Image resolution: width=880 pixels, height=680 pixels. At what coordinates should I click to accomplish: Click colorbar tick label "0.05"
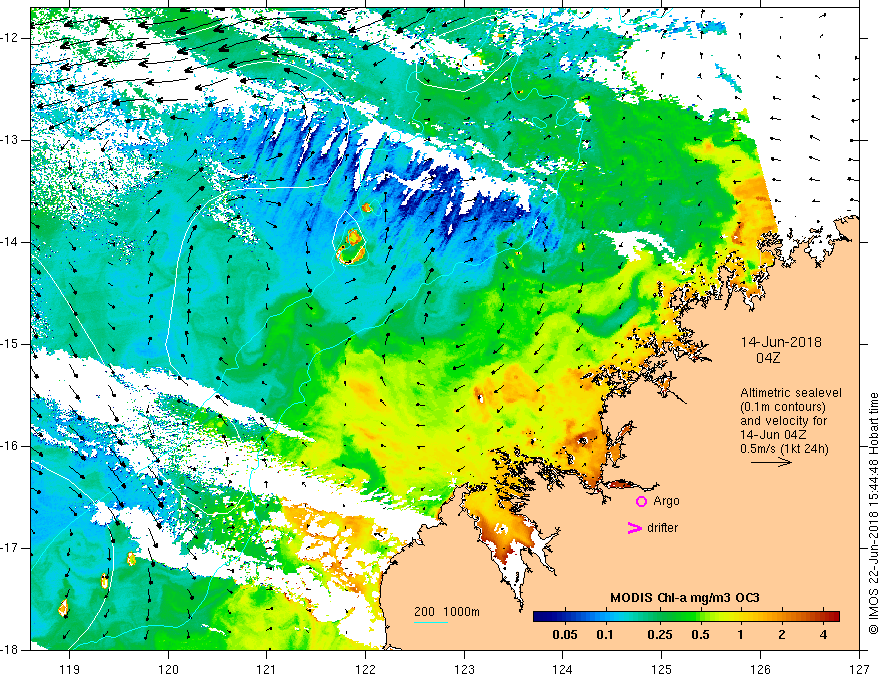[565, 635]
